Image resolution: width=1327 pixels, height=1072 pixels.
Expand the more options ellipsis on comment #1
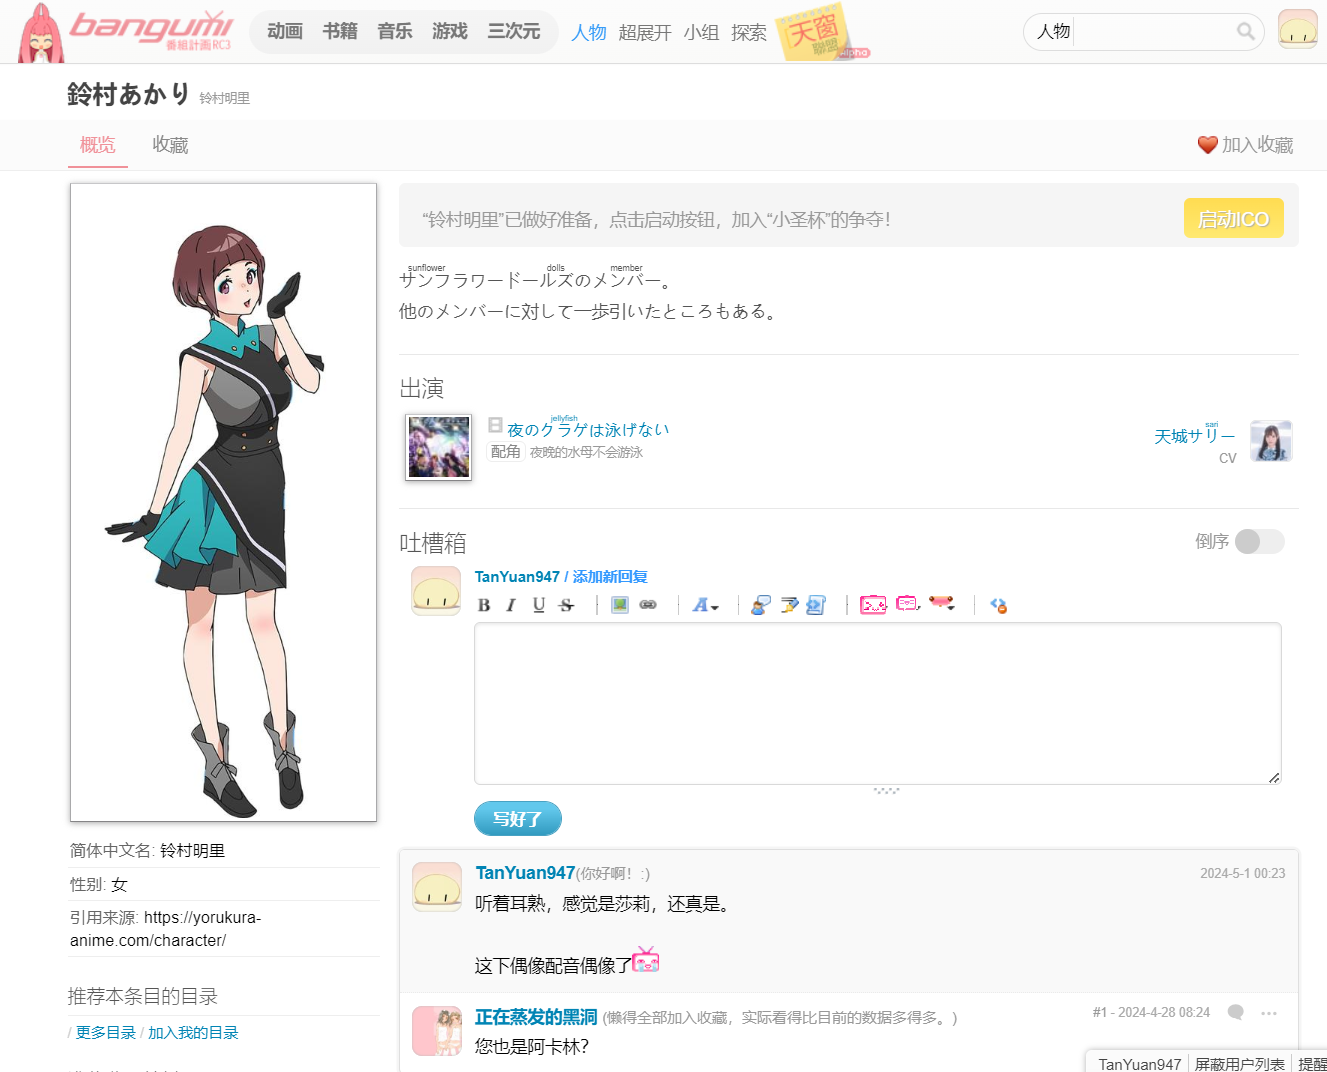click(1269, 1013)
